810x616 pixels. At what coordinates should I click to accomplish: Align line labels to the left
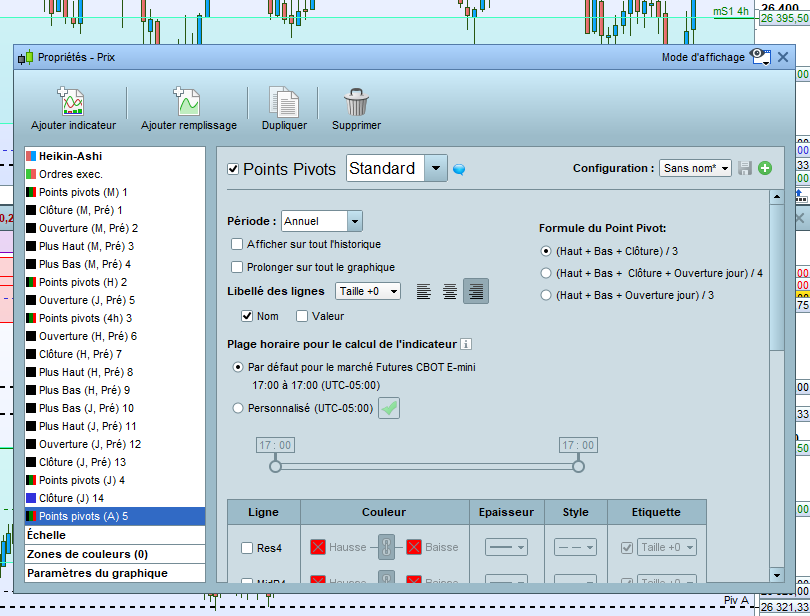(x=424, y=291)
